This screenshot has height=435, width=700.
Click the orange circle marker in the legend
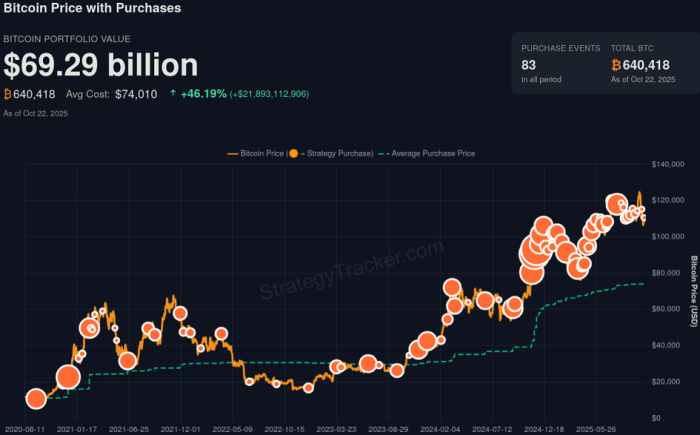click(293, 154)
